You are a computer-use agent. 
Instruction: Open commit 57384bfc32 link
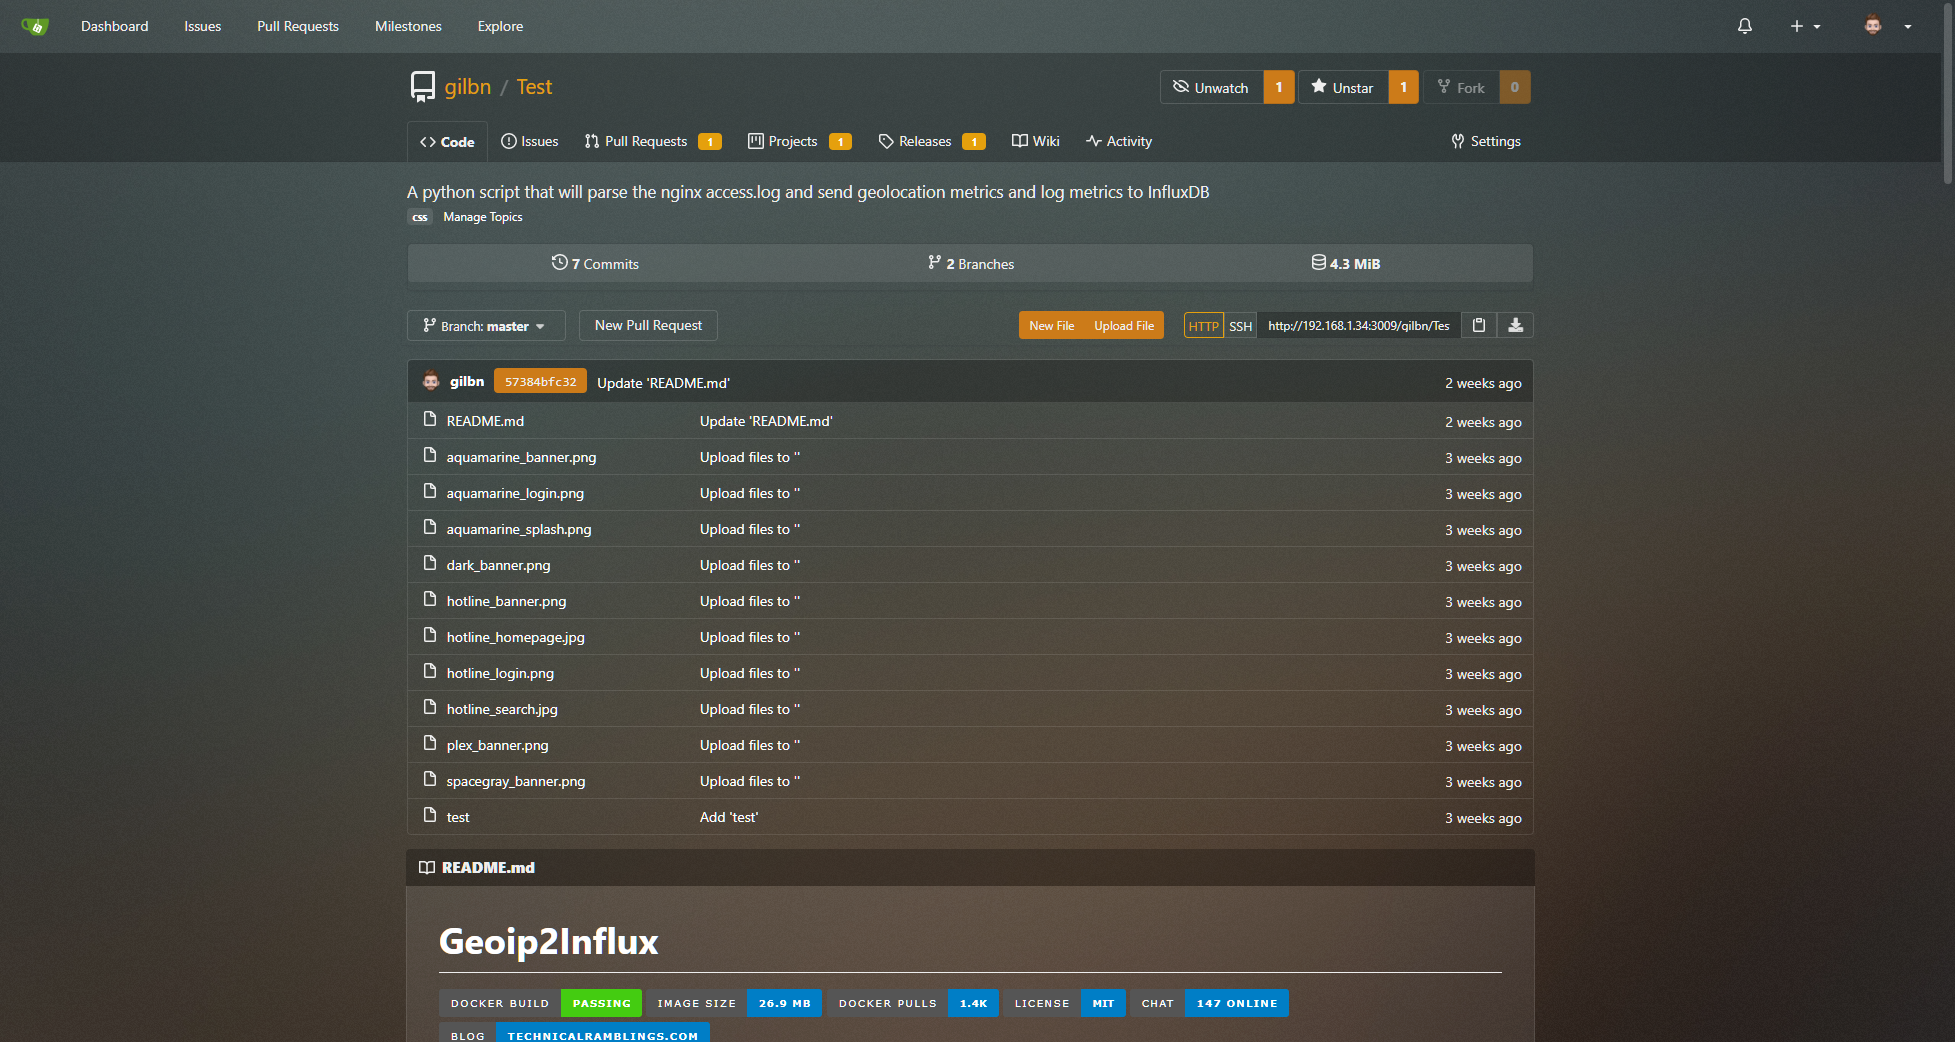540,382
